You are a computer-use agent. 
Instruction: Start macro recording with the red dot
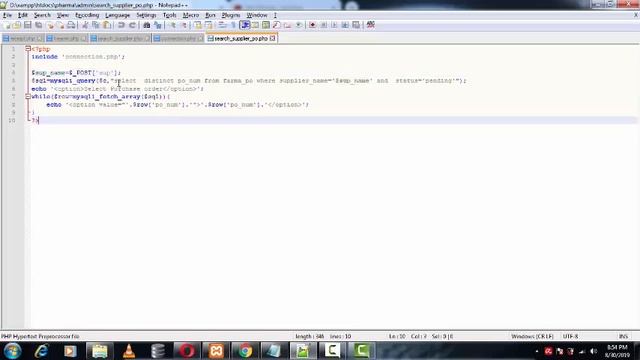(x=313, y=25)
